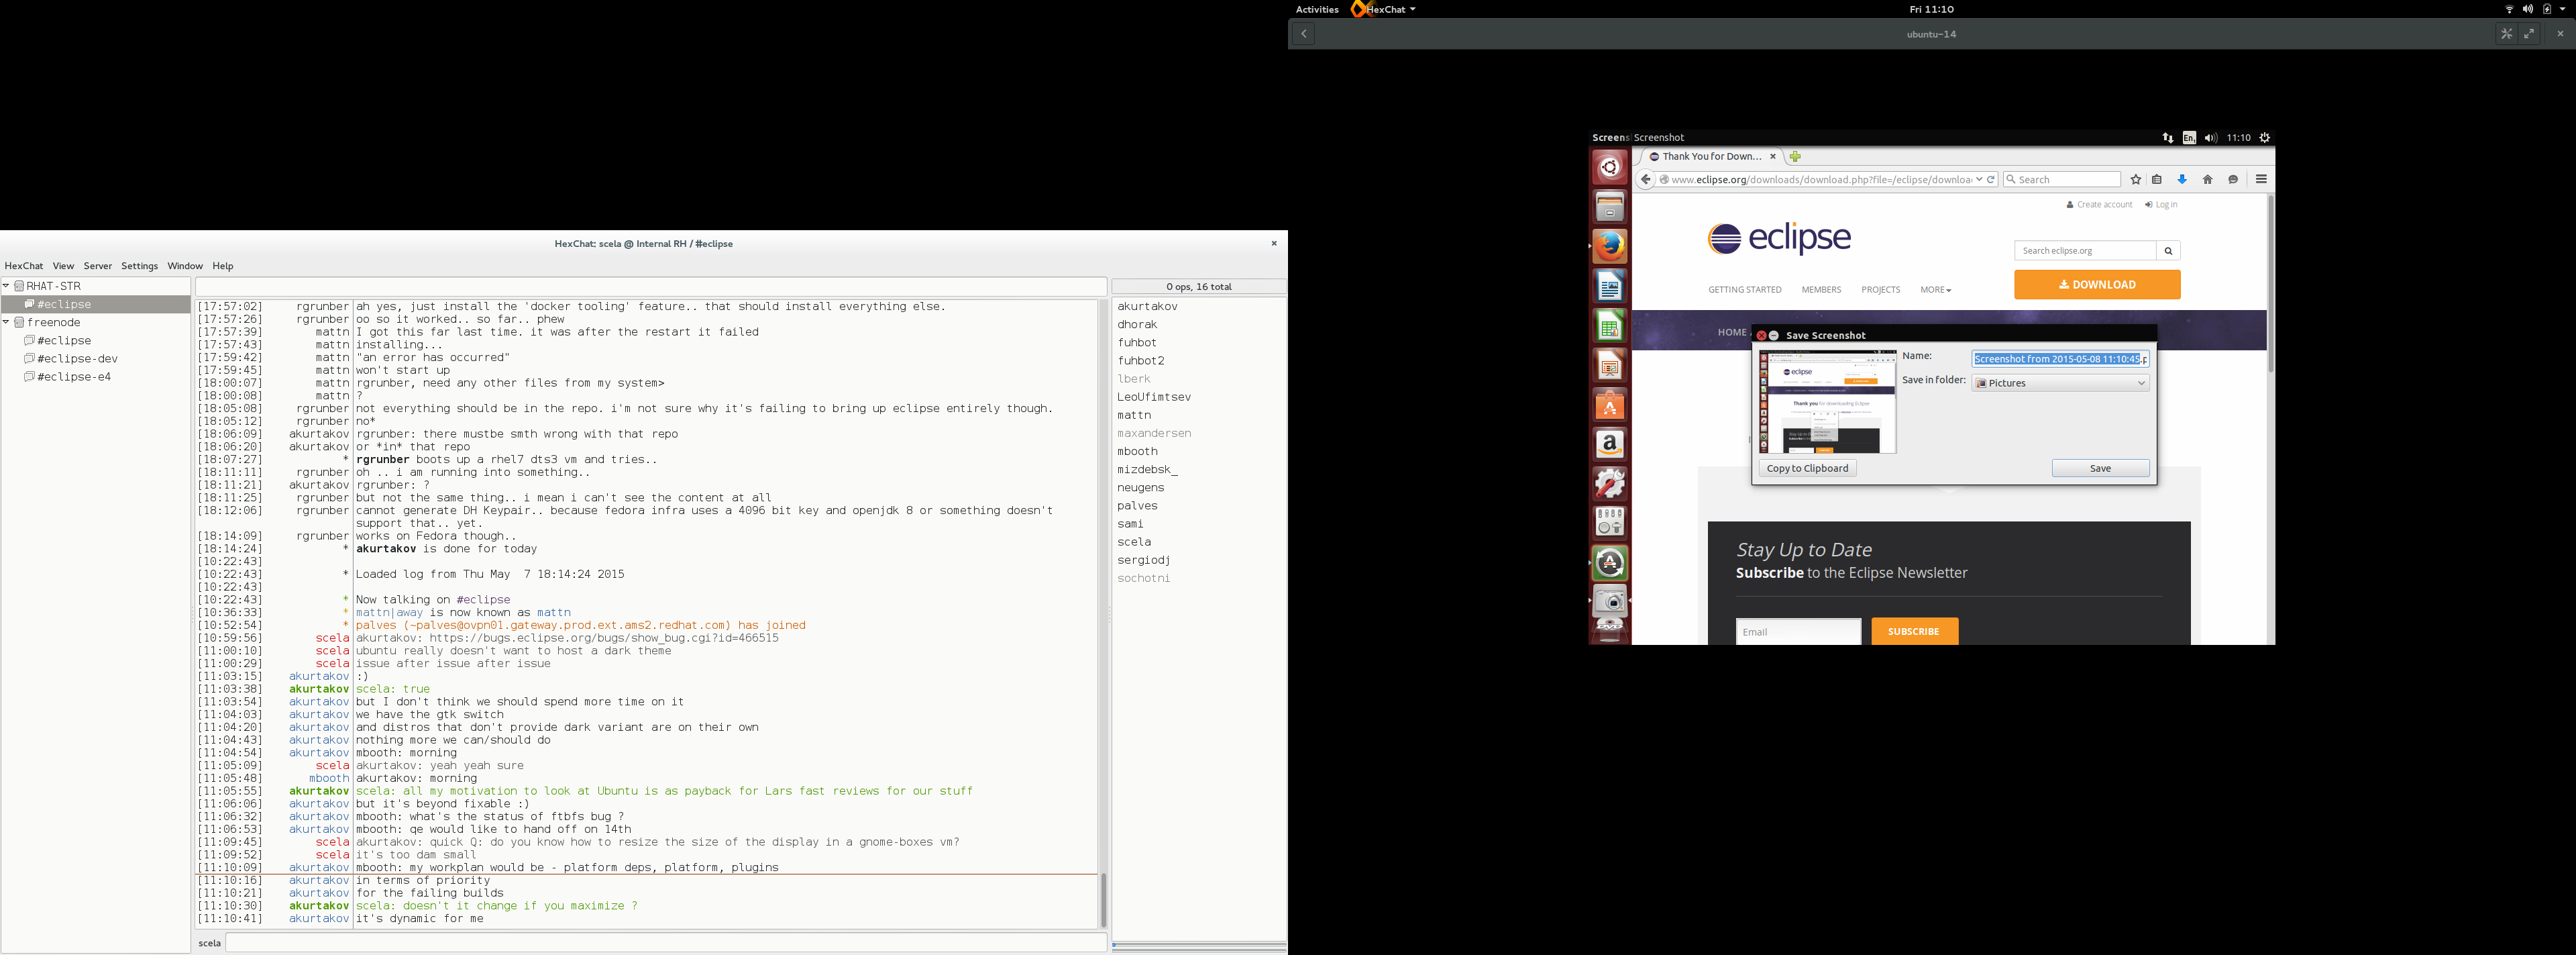
Task: Click the screenshot preview thumbnail
Action: click(x=1827, y=402)
